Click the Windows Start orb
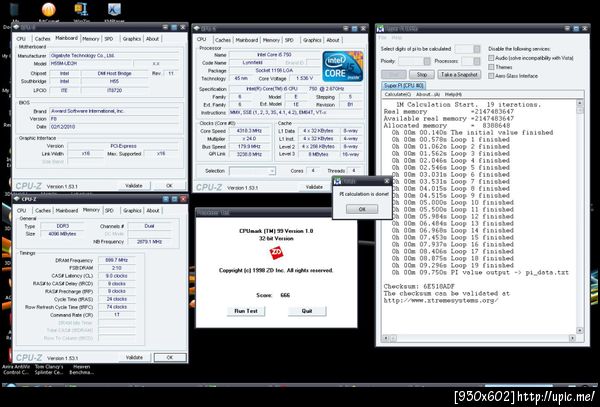Screen dimensions: 600x407 click(x=11, y=386)
